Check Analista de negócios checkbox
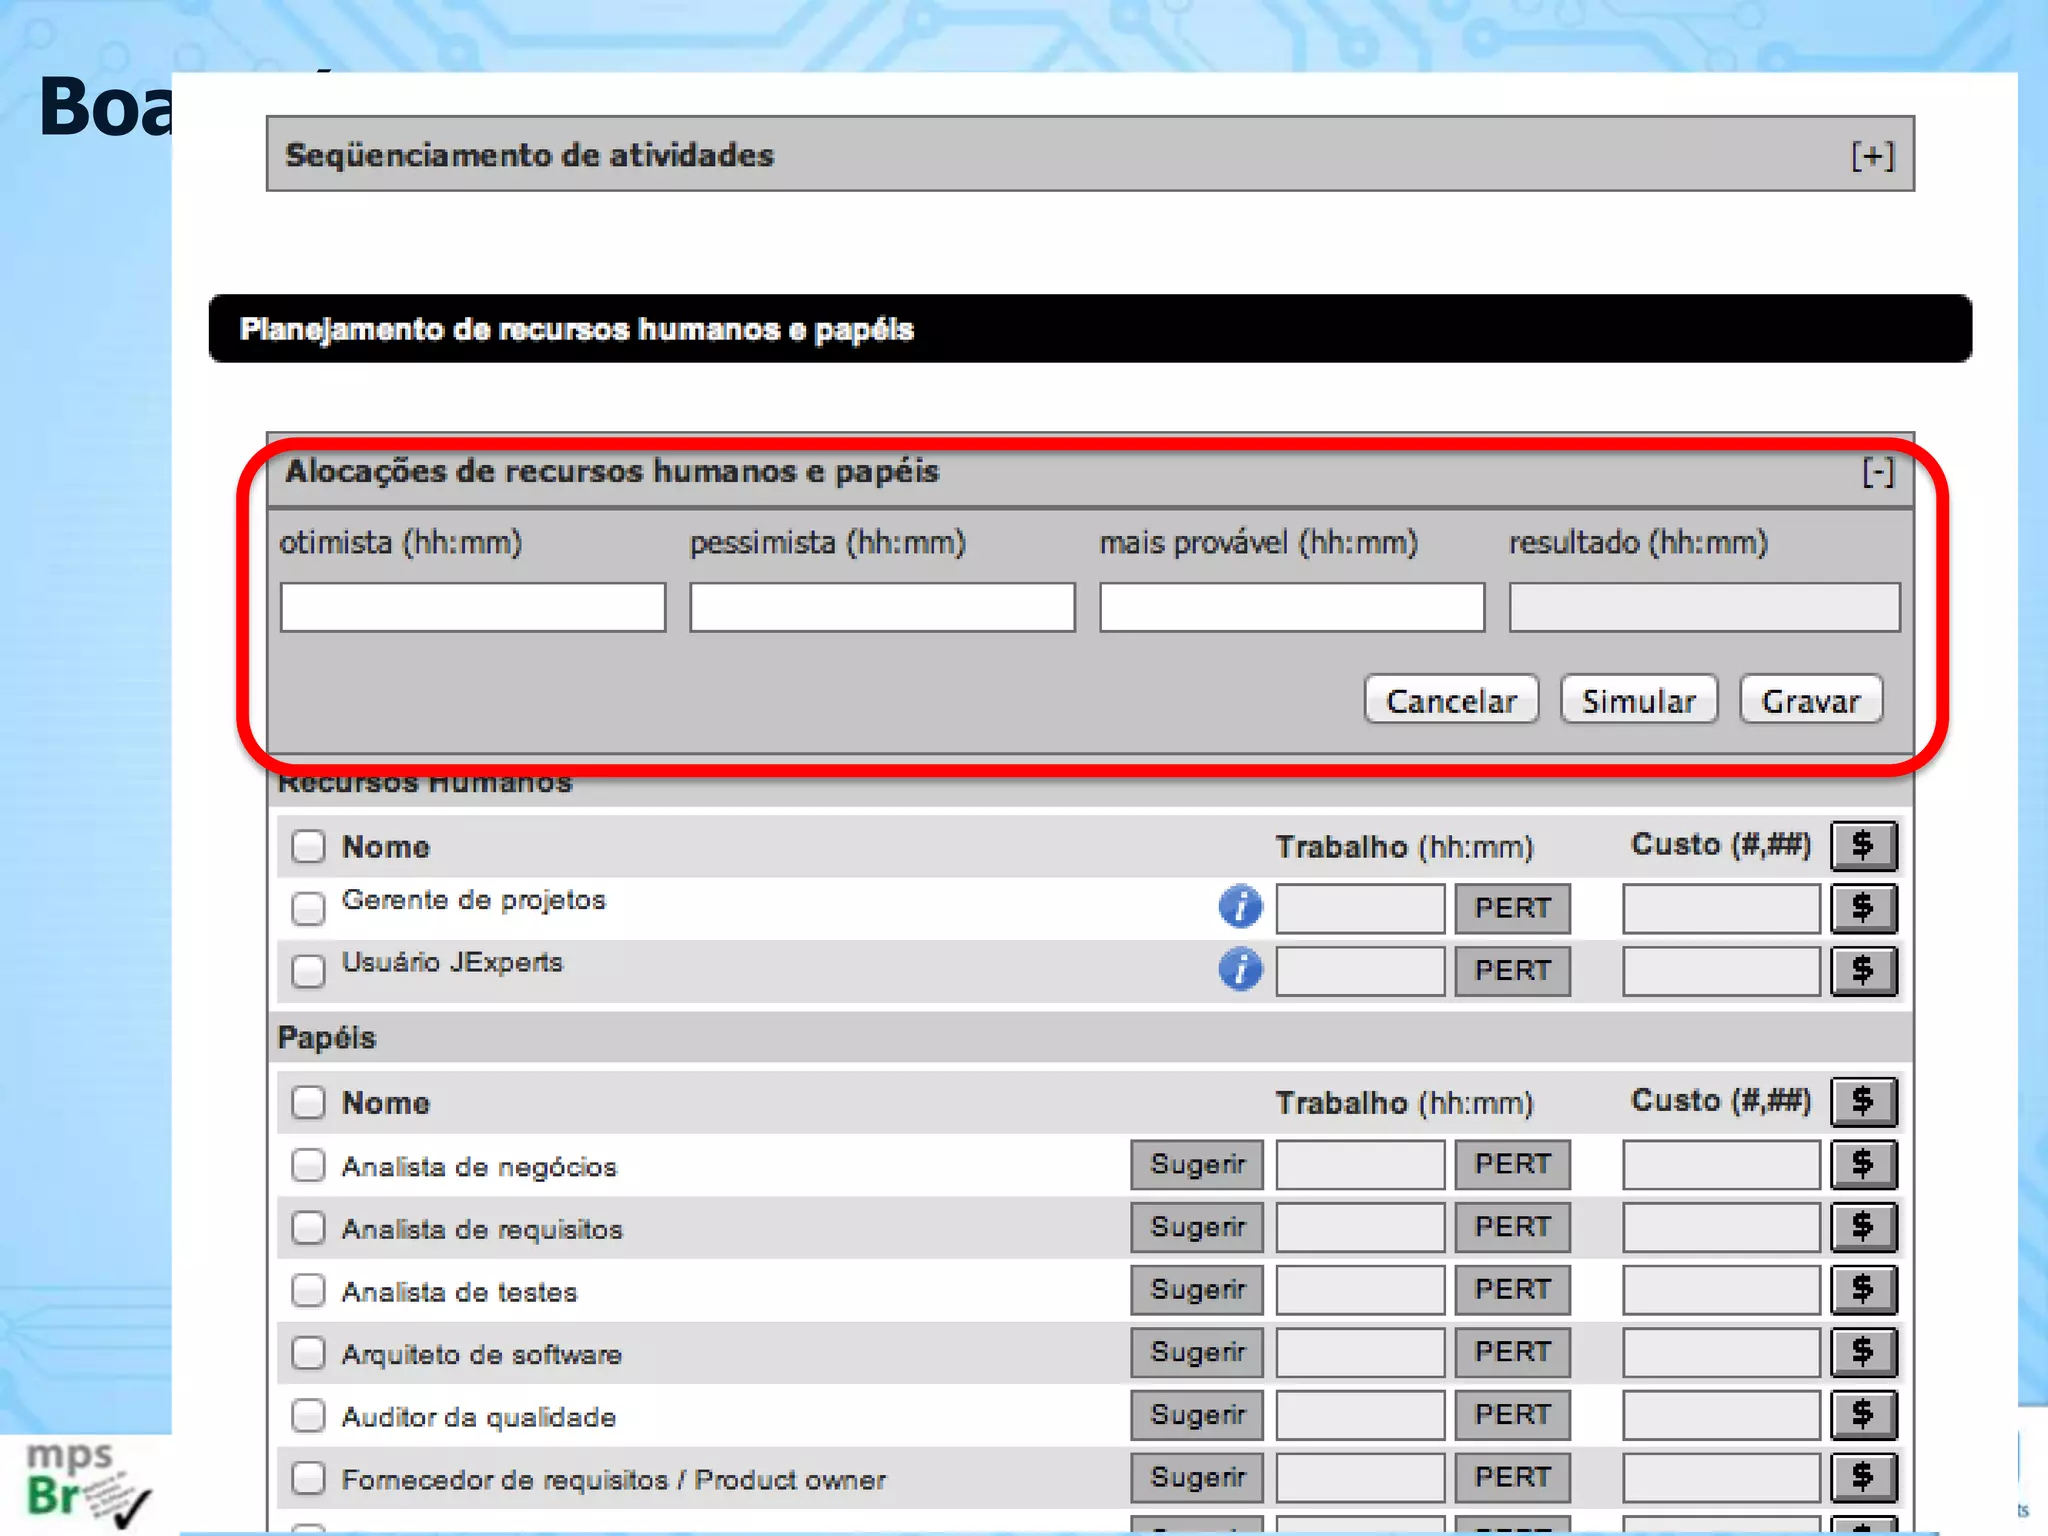This screenshot has height=1536, width=2048. [308, 1165]
